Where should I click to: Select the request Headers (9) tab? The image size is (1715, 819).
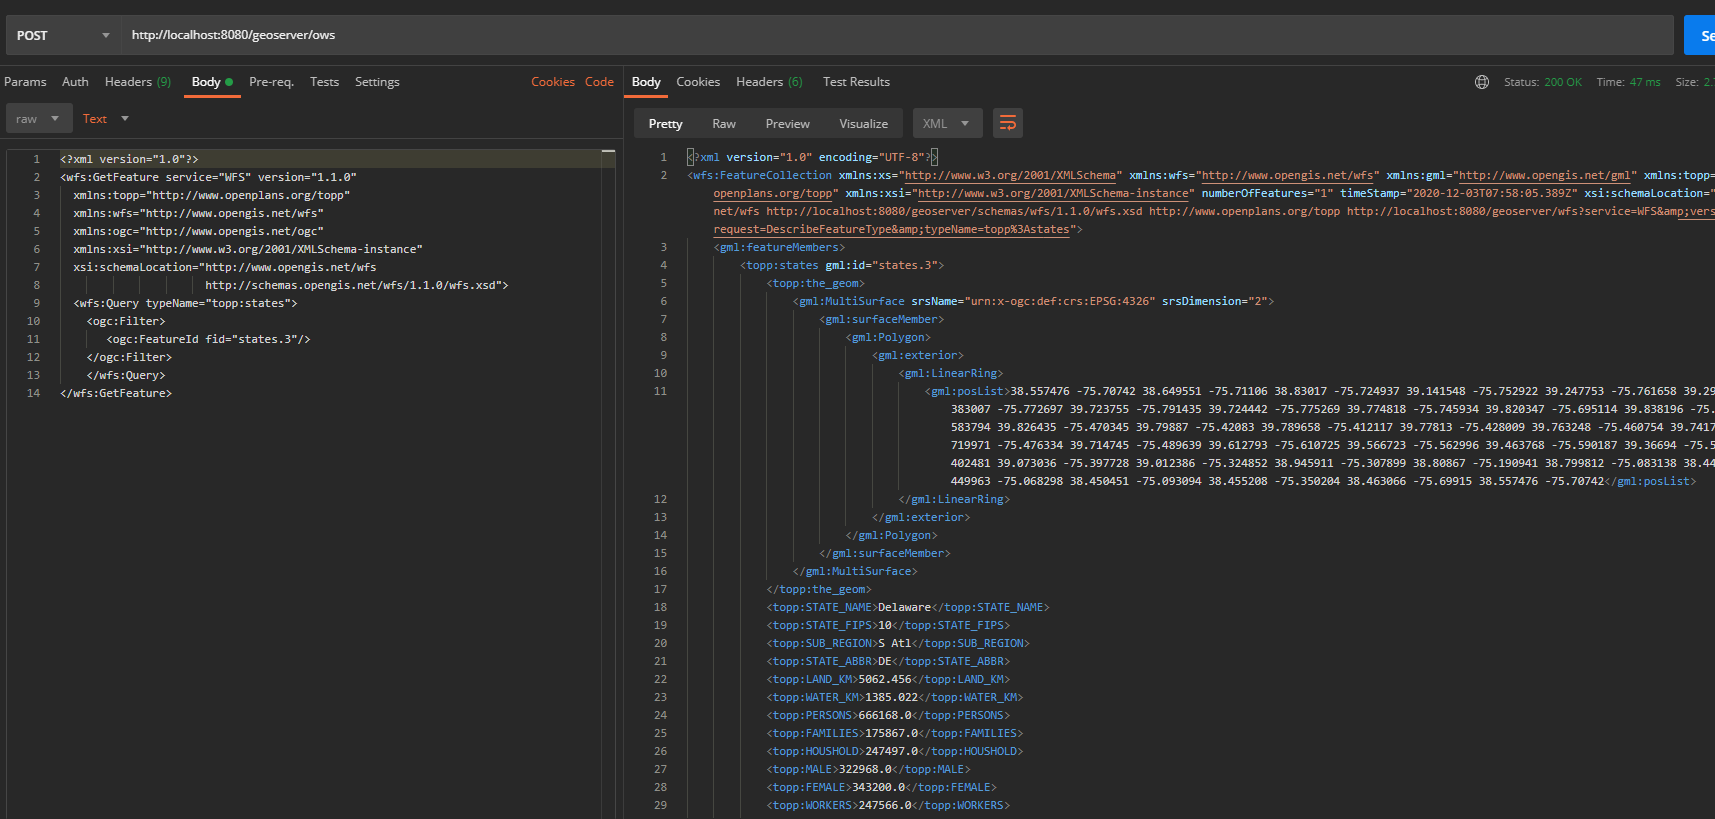click(138, 82)
